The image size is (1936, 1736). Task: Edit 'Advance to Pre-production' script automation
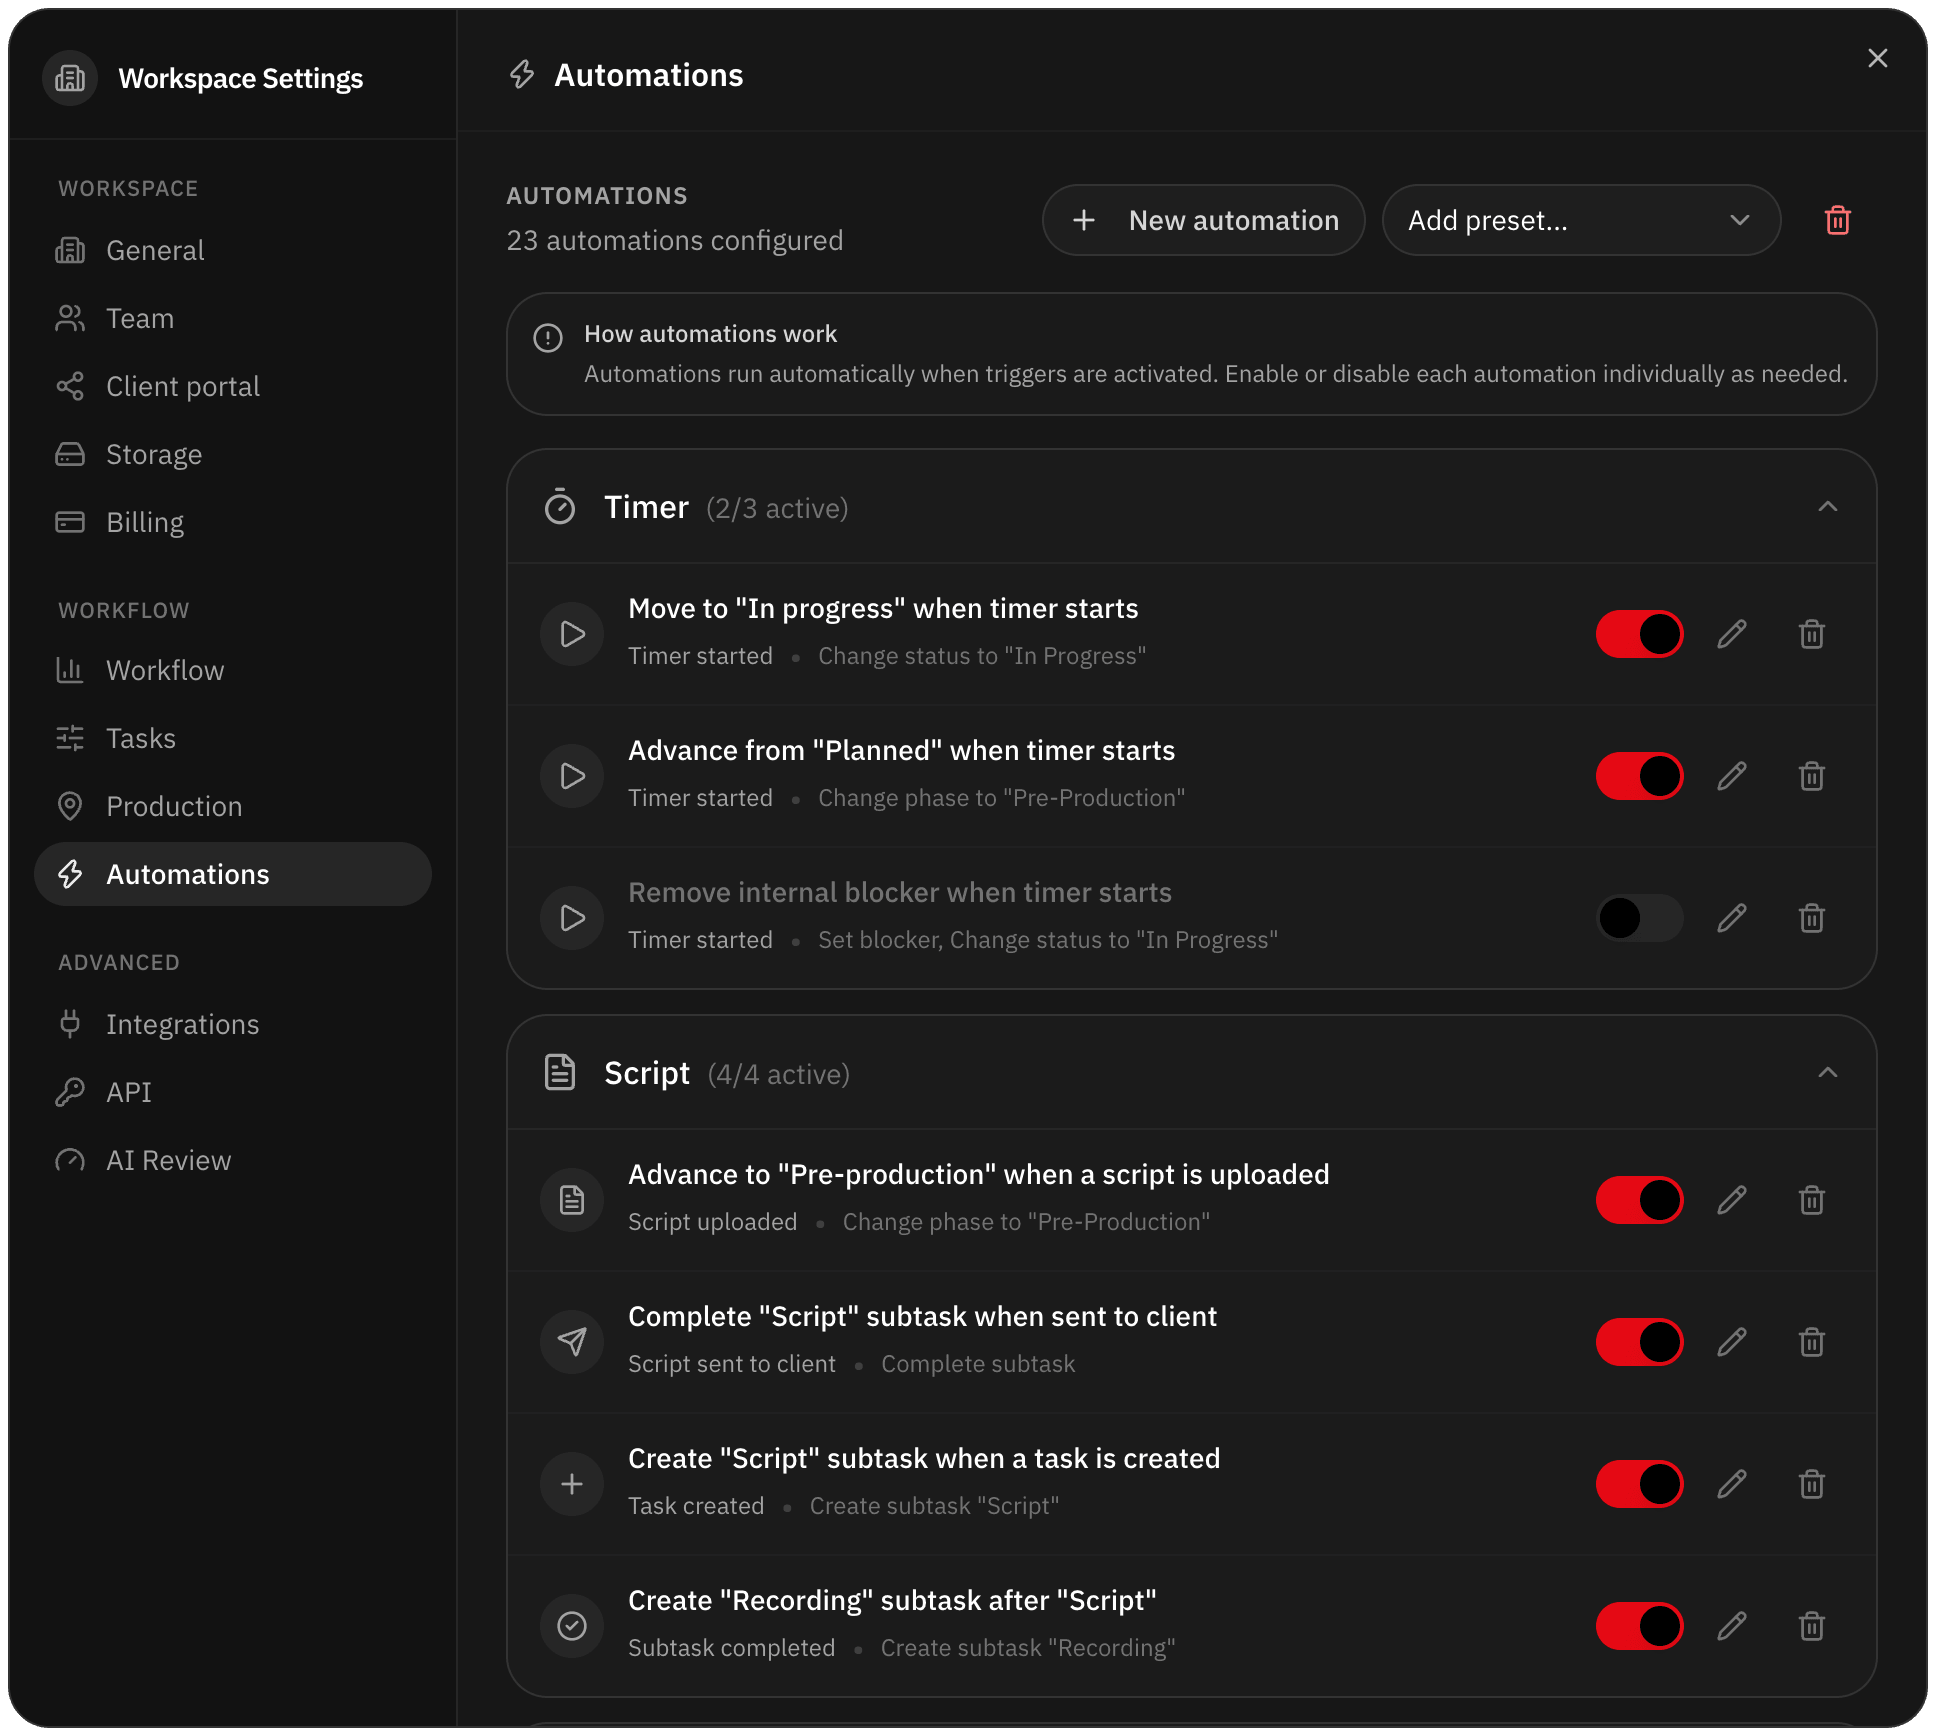click(x=1732, y=1200)
